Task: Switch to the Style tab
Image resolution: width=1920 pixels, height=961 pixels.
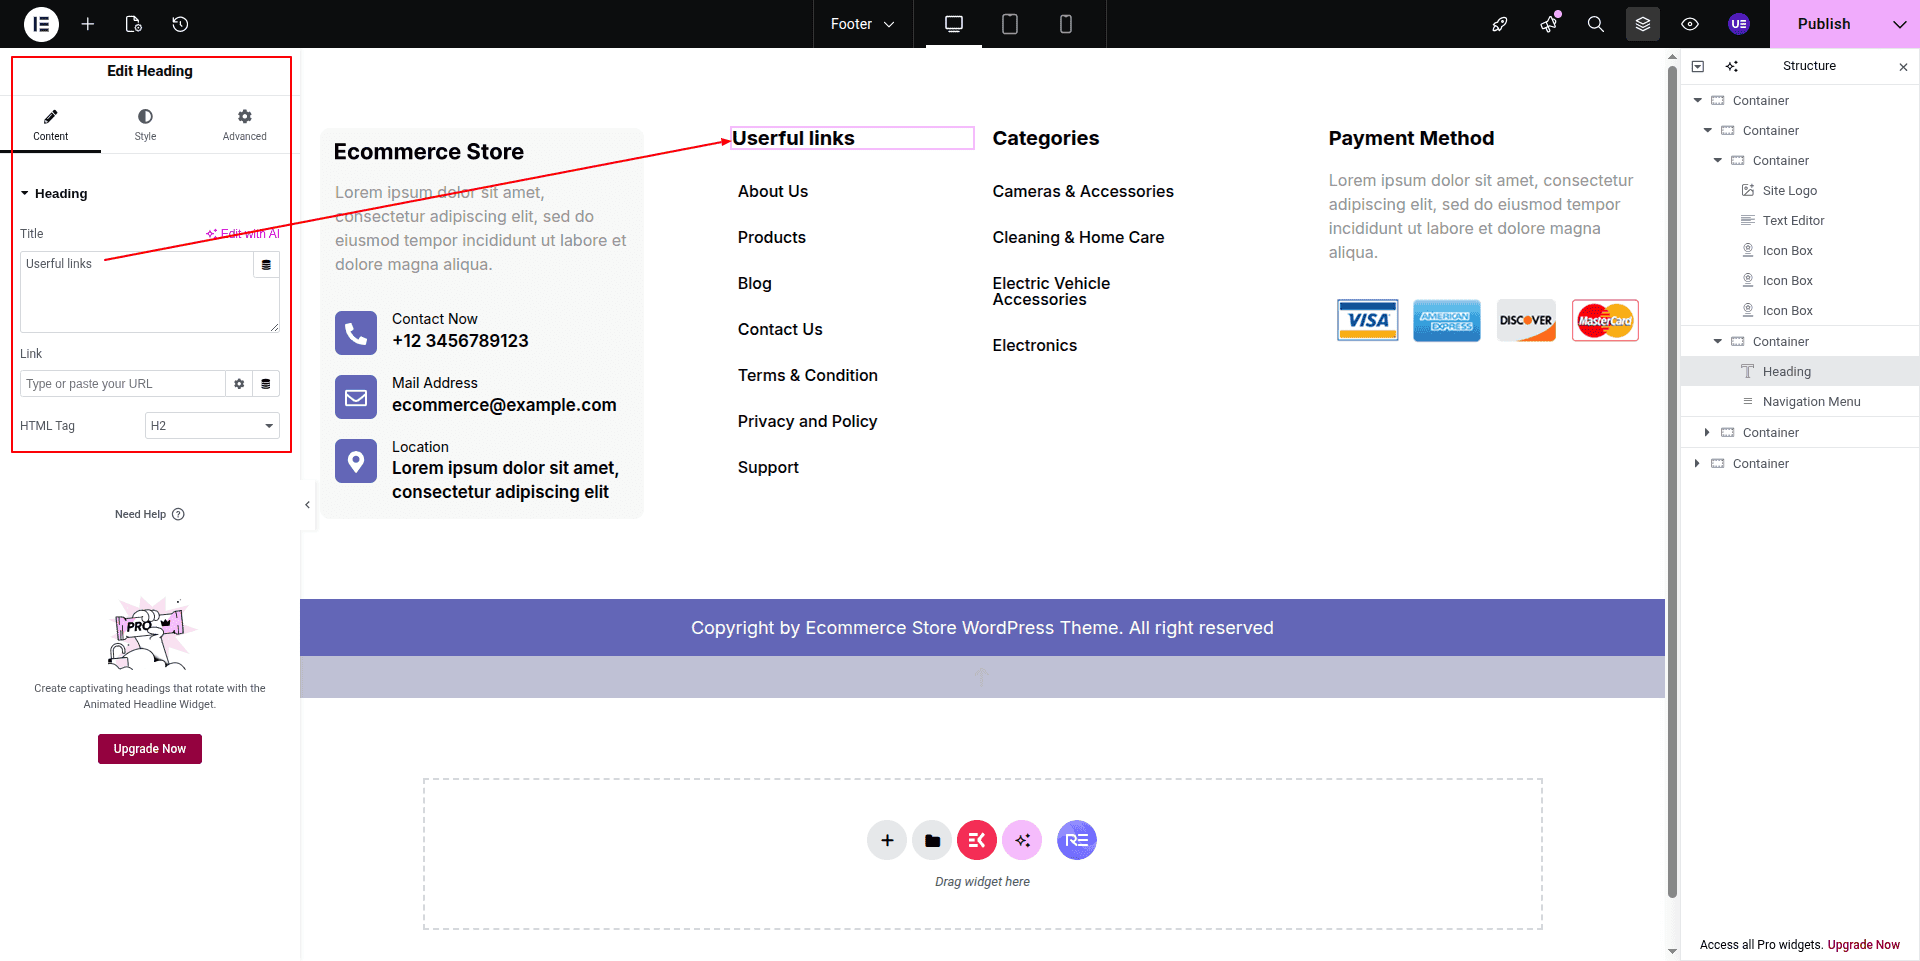Action: 145,125
